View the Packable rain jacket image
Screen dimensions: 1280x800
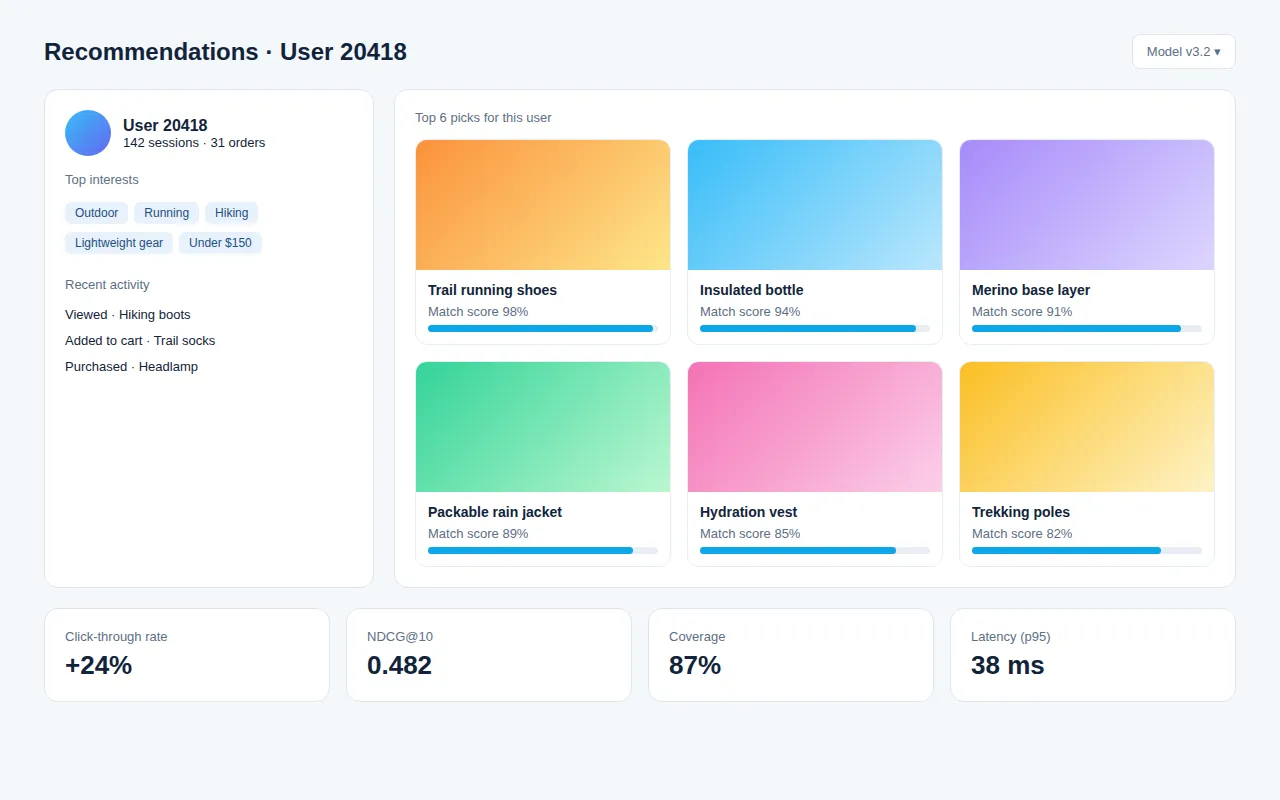(543, 427)
